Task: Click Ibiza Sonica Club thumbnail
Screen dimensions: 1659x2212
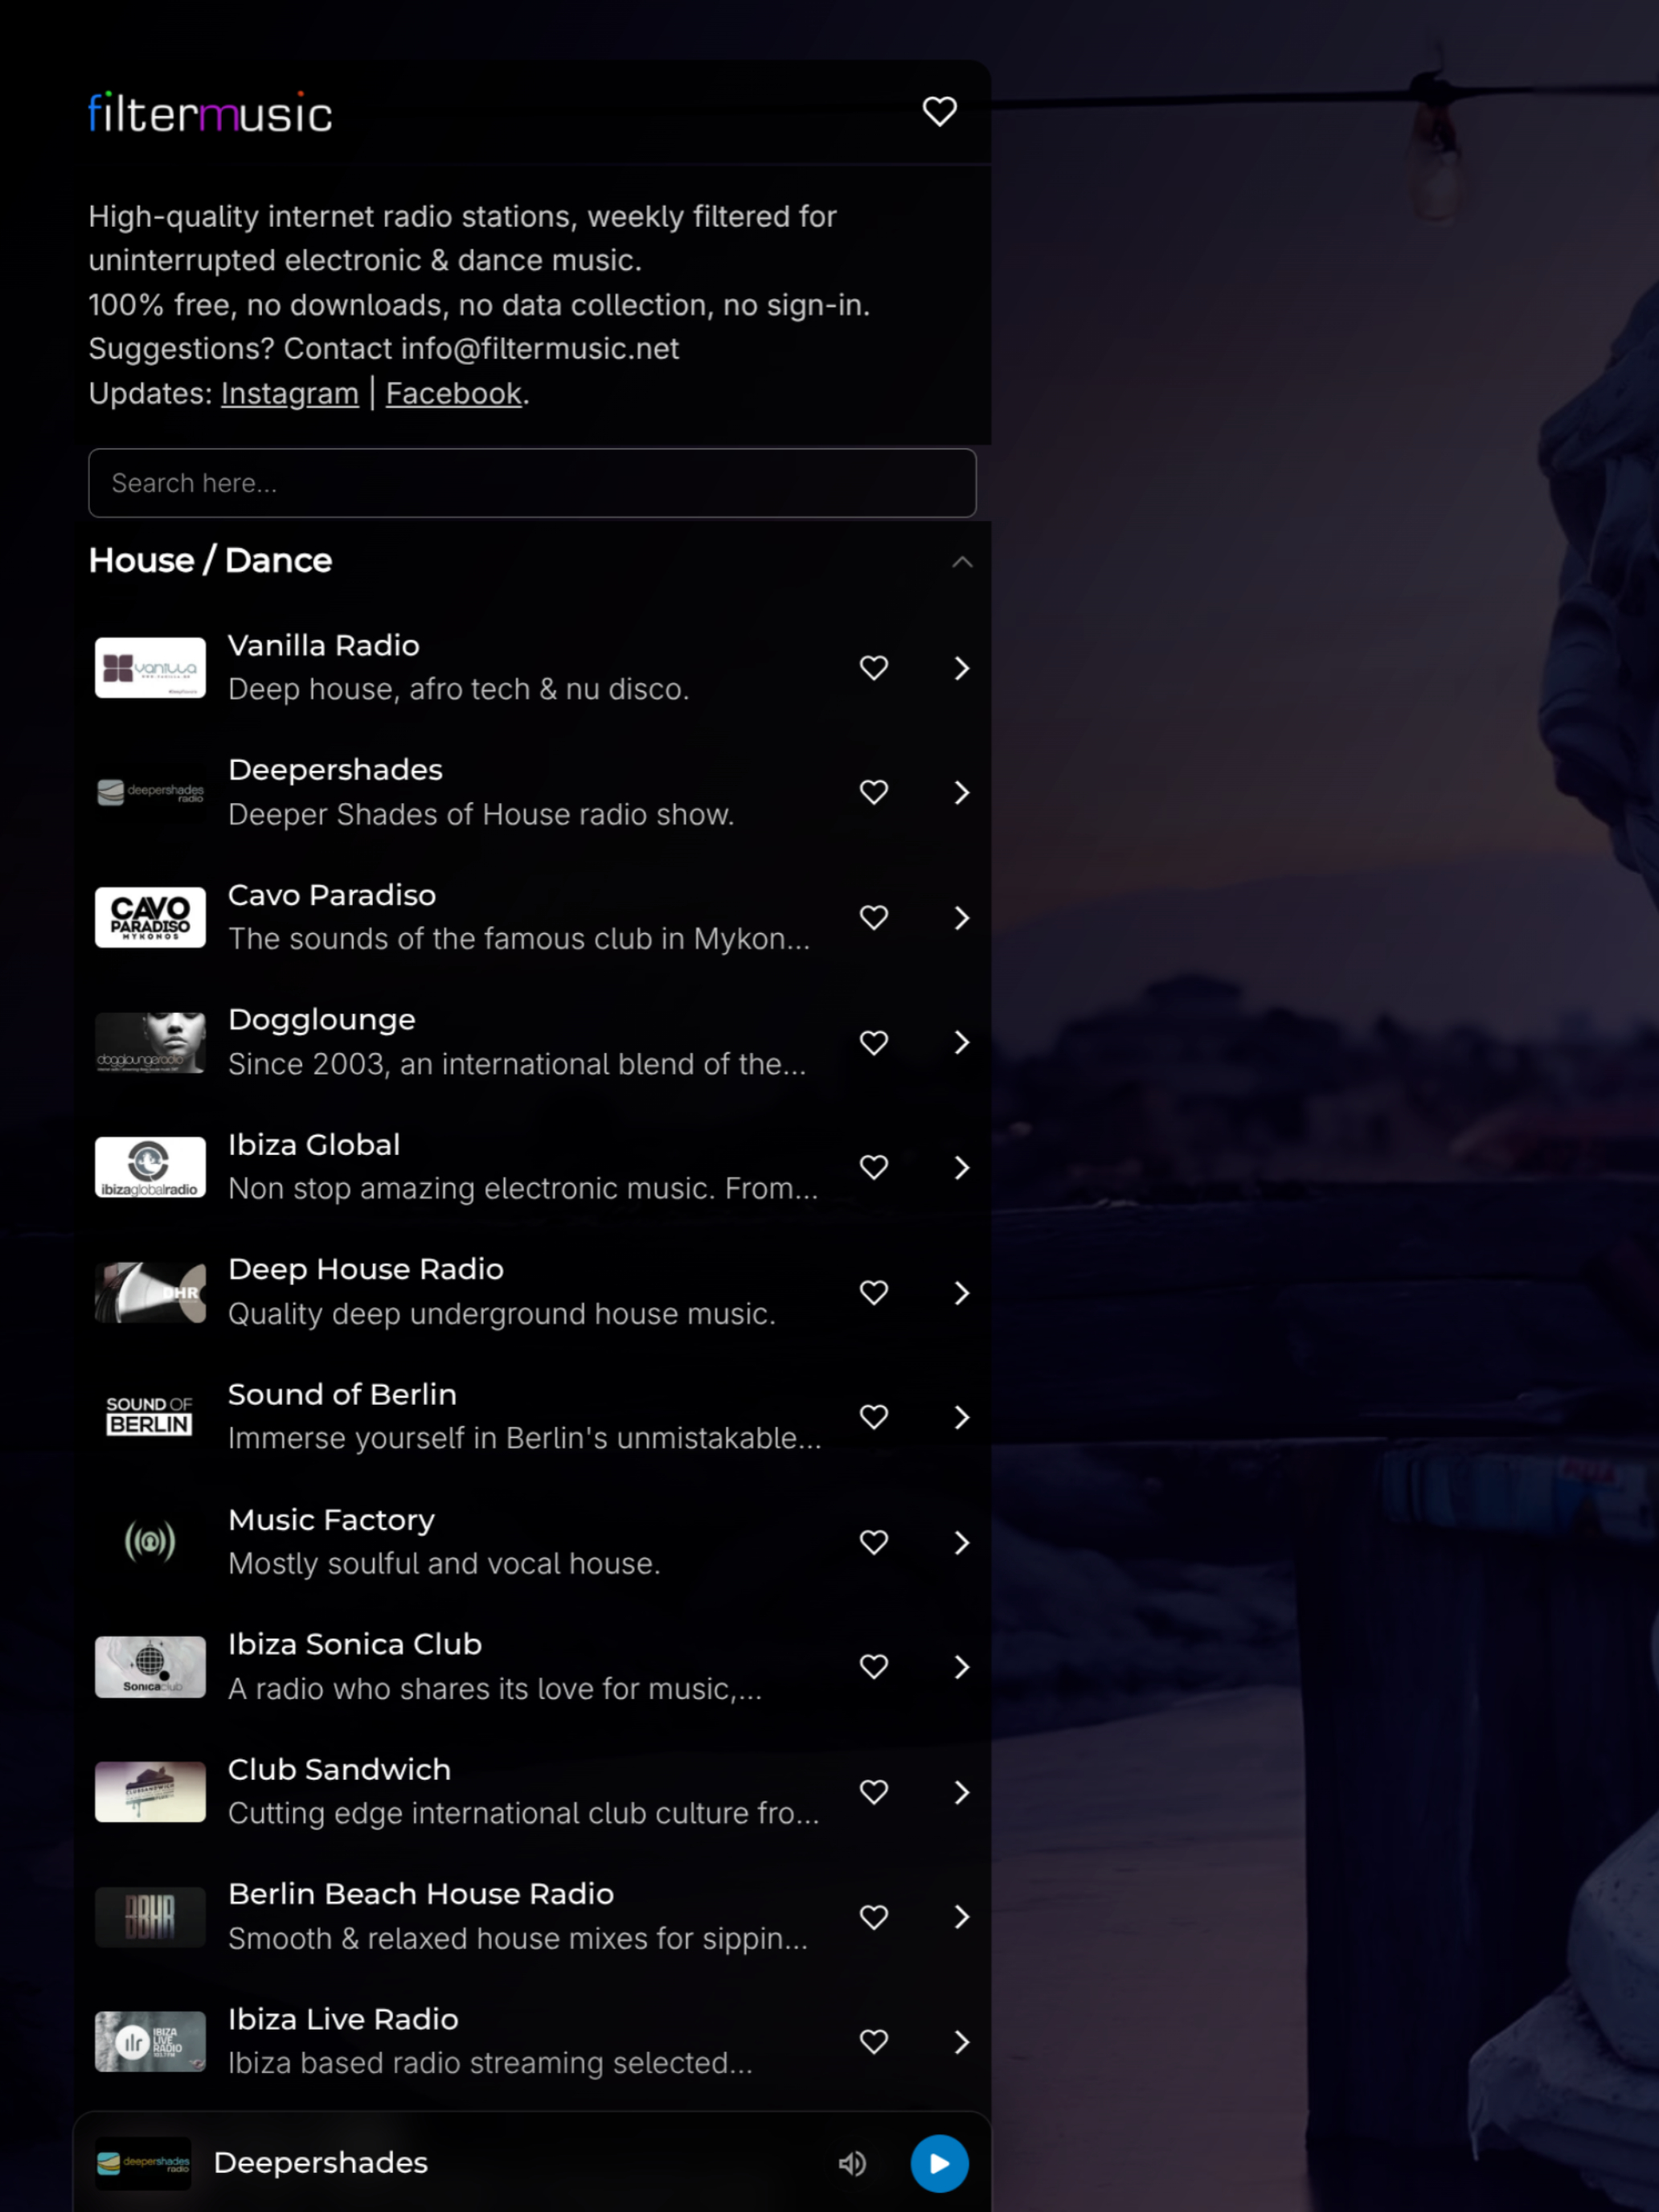Action: coord(150,1667)
